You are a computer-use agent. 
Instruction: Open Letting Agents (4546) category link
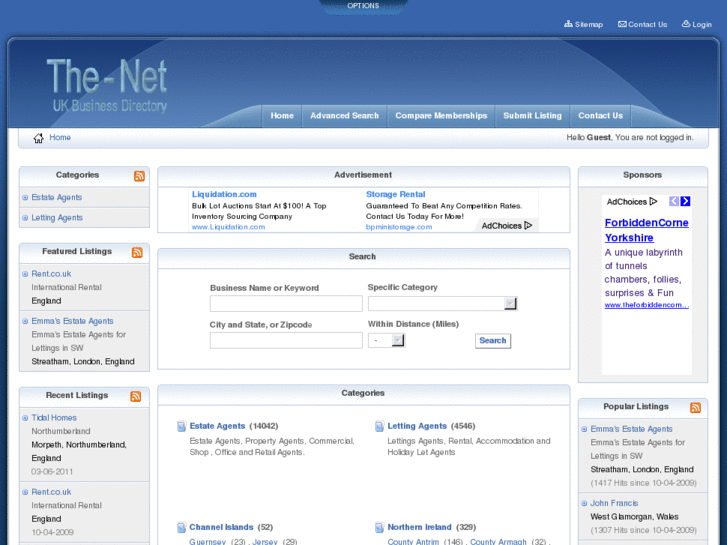(417, 426)
